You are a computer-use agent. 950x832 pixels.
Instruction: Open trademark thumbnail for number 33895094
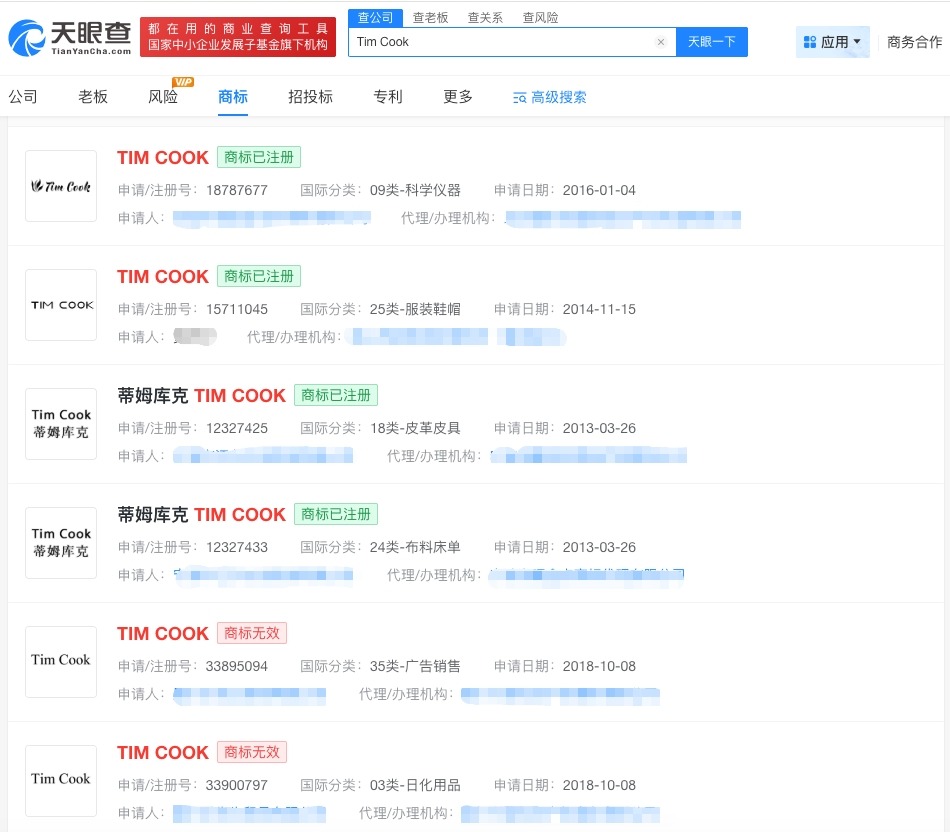coord(61,662)
